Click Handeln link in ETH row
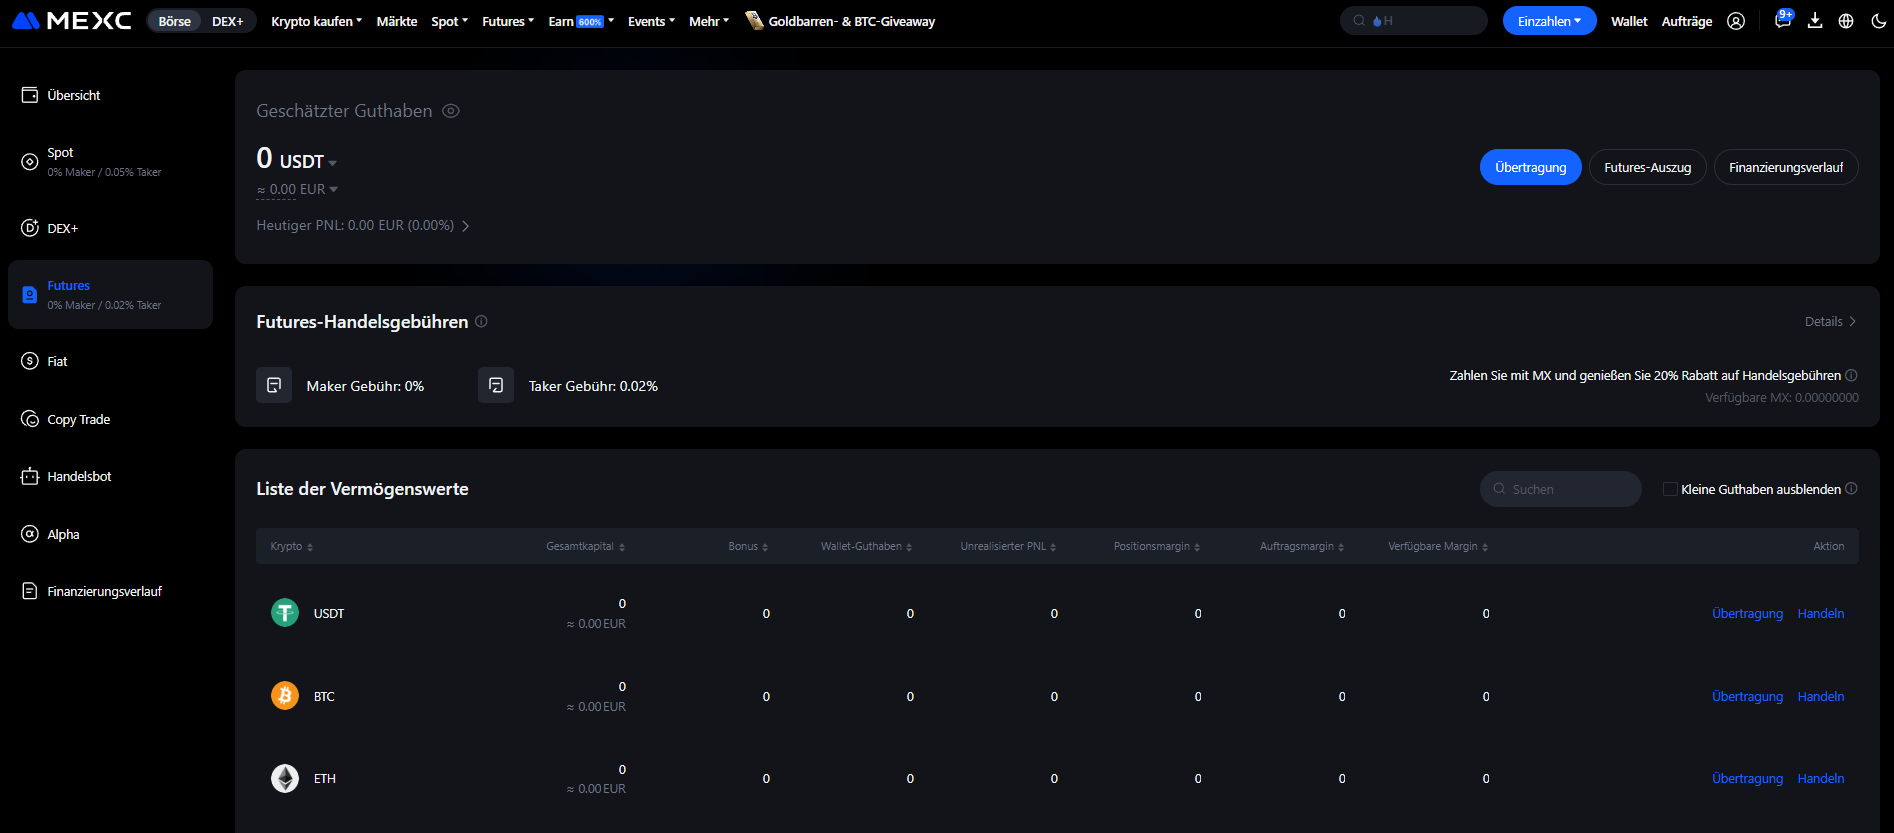Screen dimensions: 1894x833 [1820, 778]
